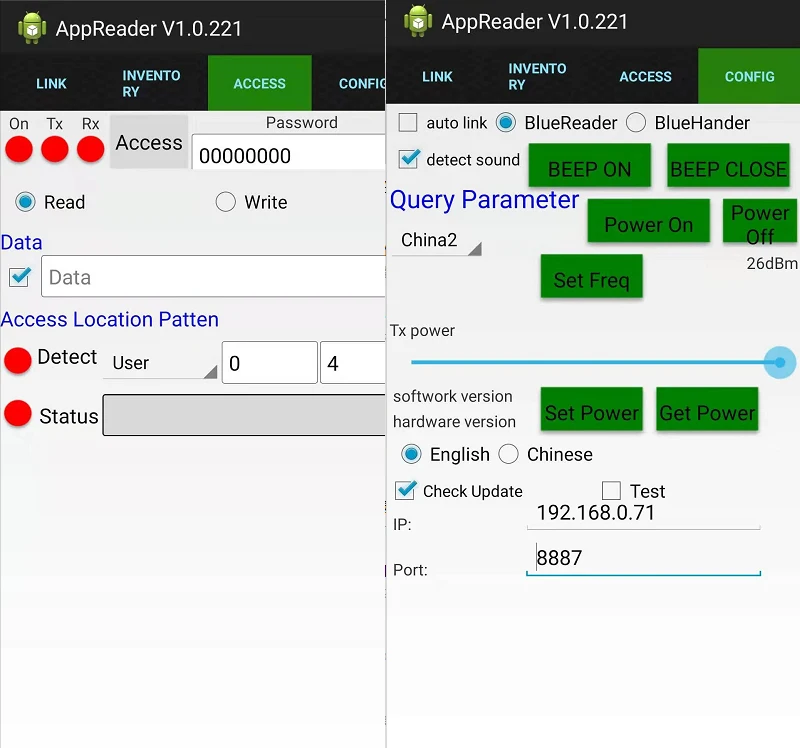The width and height of the screenshot is (800, 748).
Task: Toggle the detect sound checkbox
Action: (x=409, y=159)
